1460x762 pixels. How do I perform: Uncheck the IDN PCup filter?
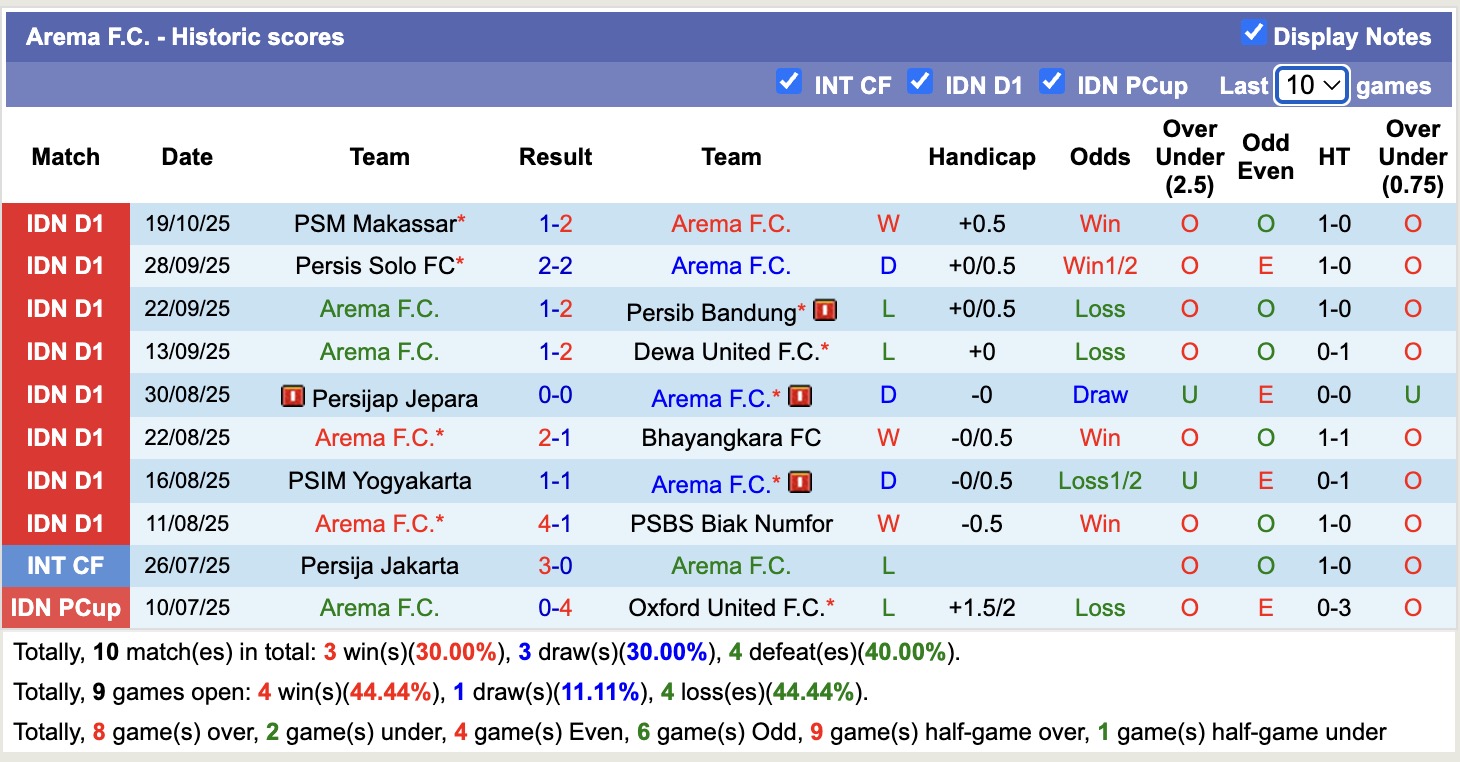[x=1053, y=83]
